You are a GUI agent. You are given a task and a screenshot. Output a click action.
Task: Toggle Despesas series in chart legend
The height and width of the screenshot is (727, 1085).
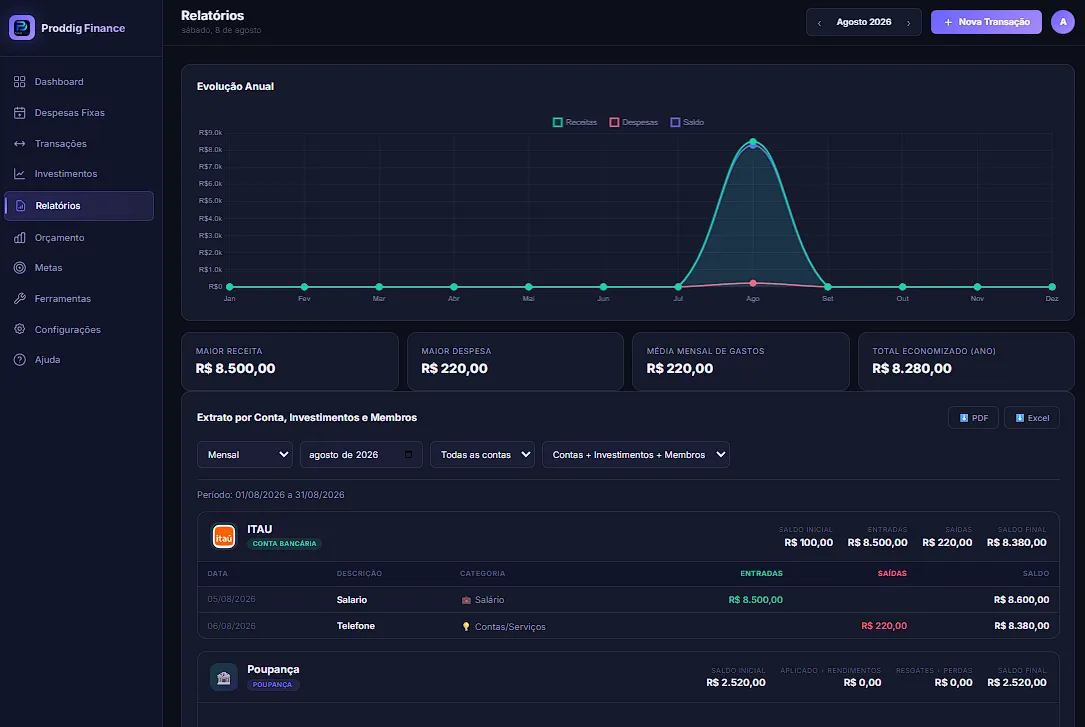click(633, 122)
